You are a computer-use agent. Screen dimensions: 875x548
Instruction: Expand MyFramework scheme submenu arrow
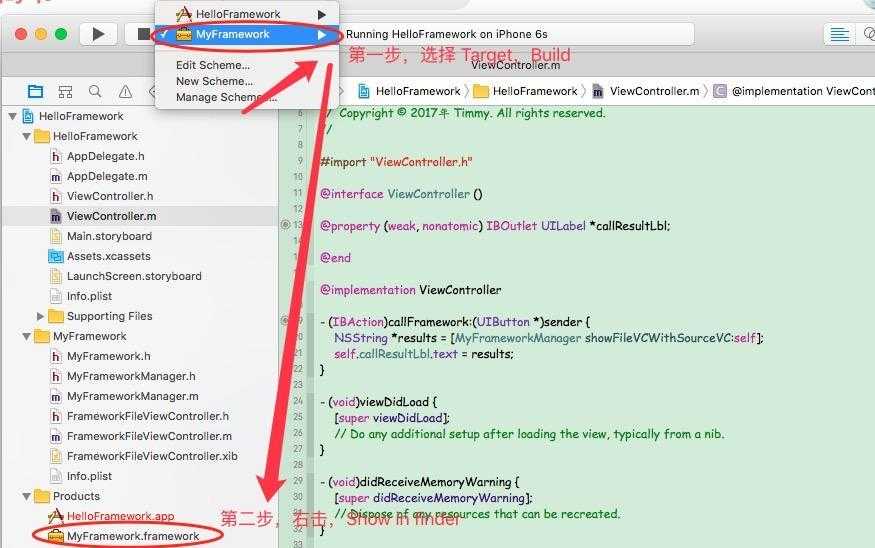(x=322, y=35)
